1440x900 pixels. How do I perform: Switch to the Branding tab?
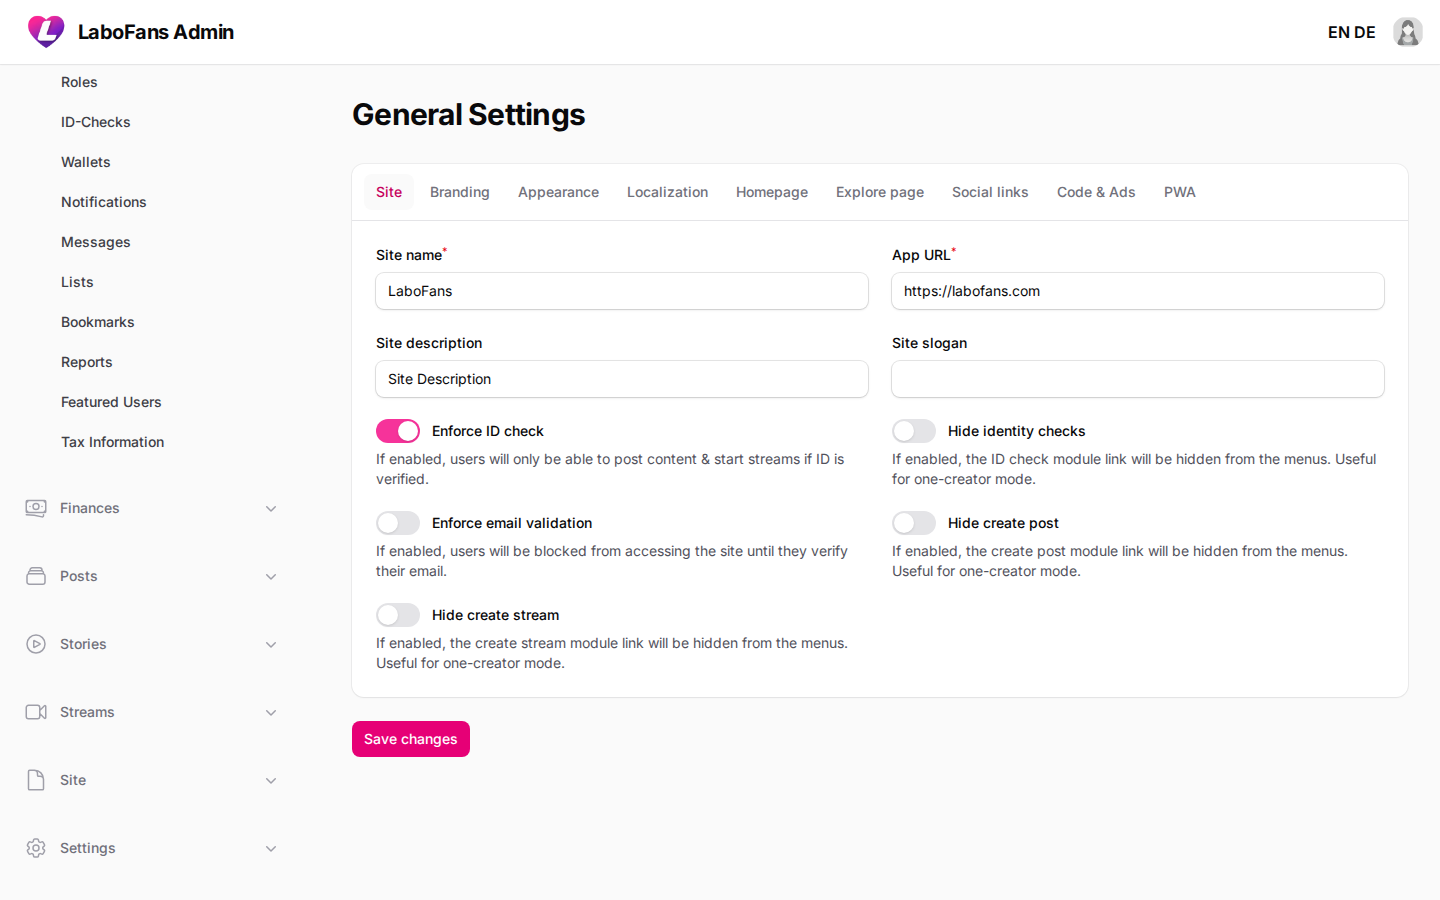pos(460,192)
